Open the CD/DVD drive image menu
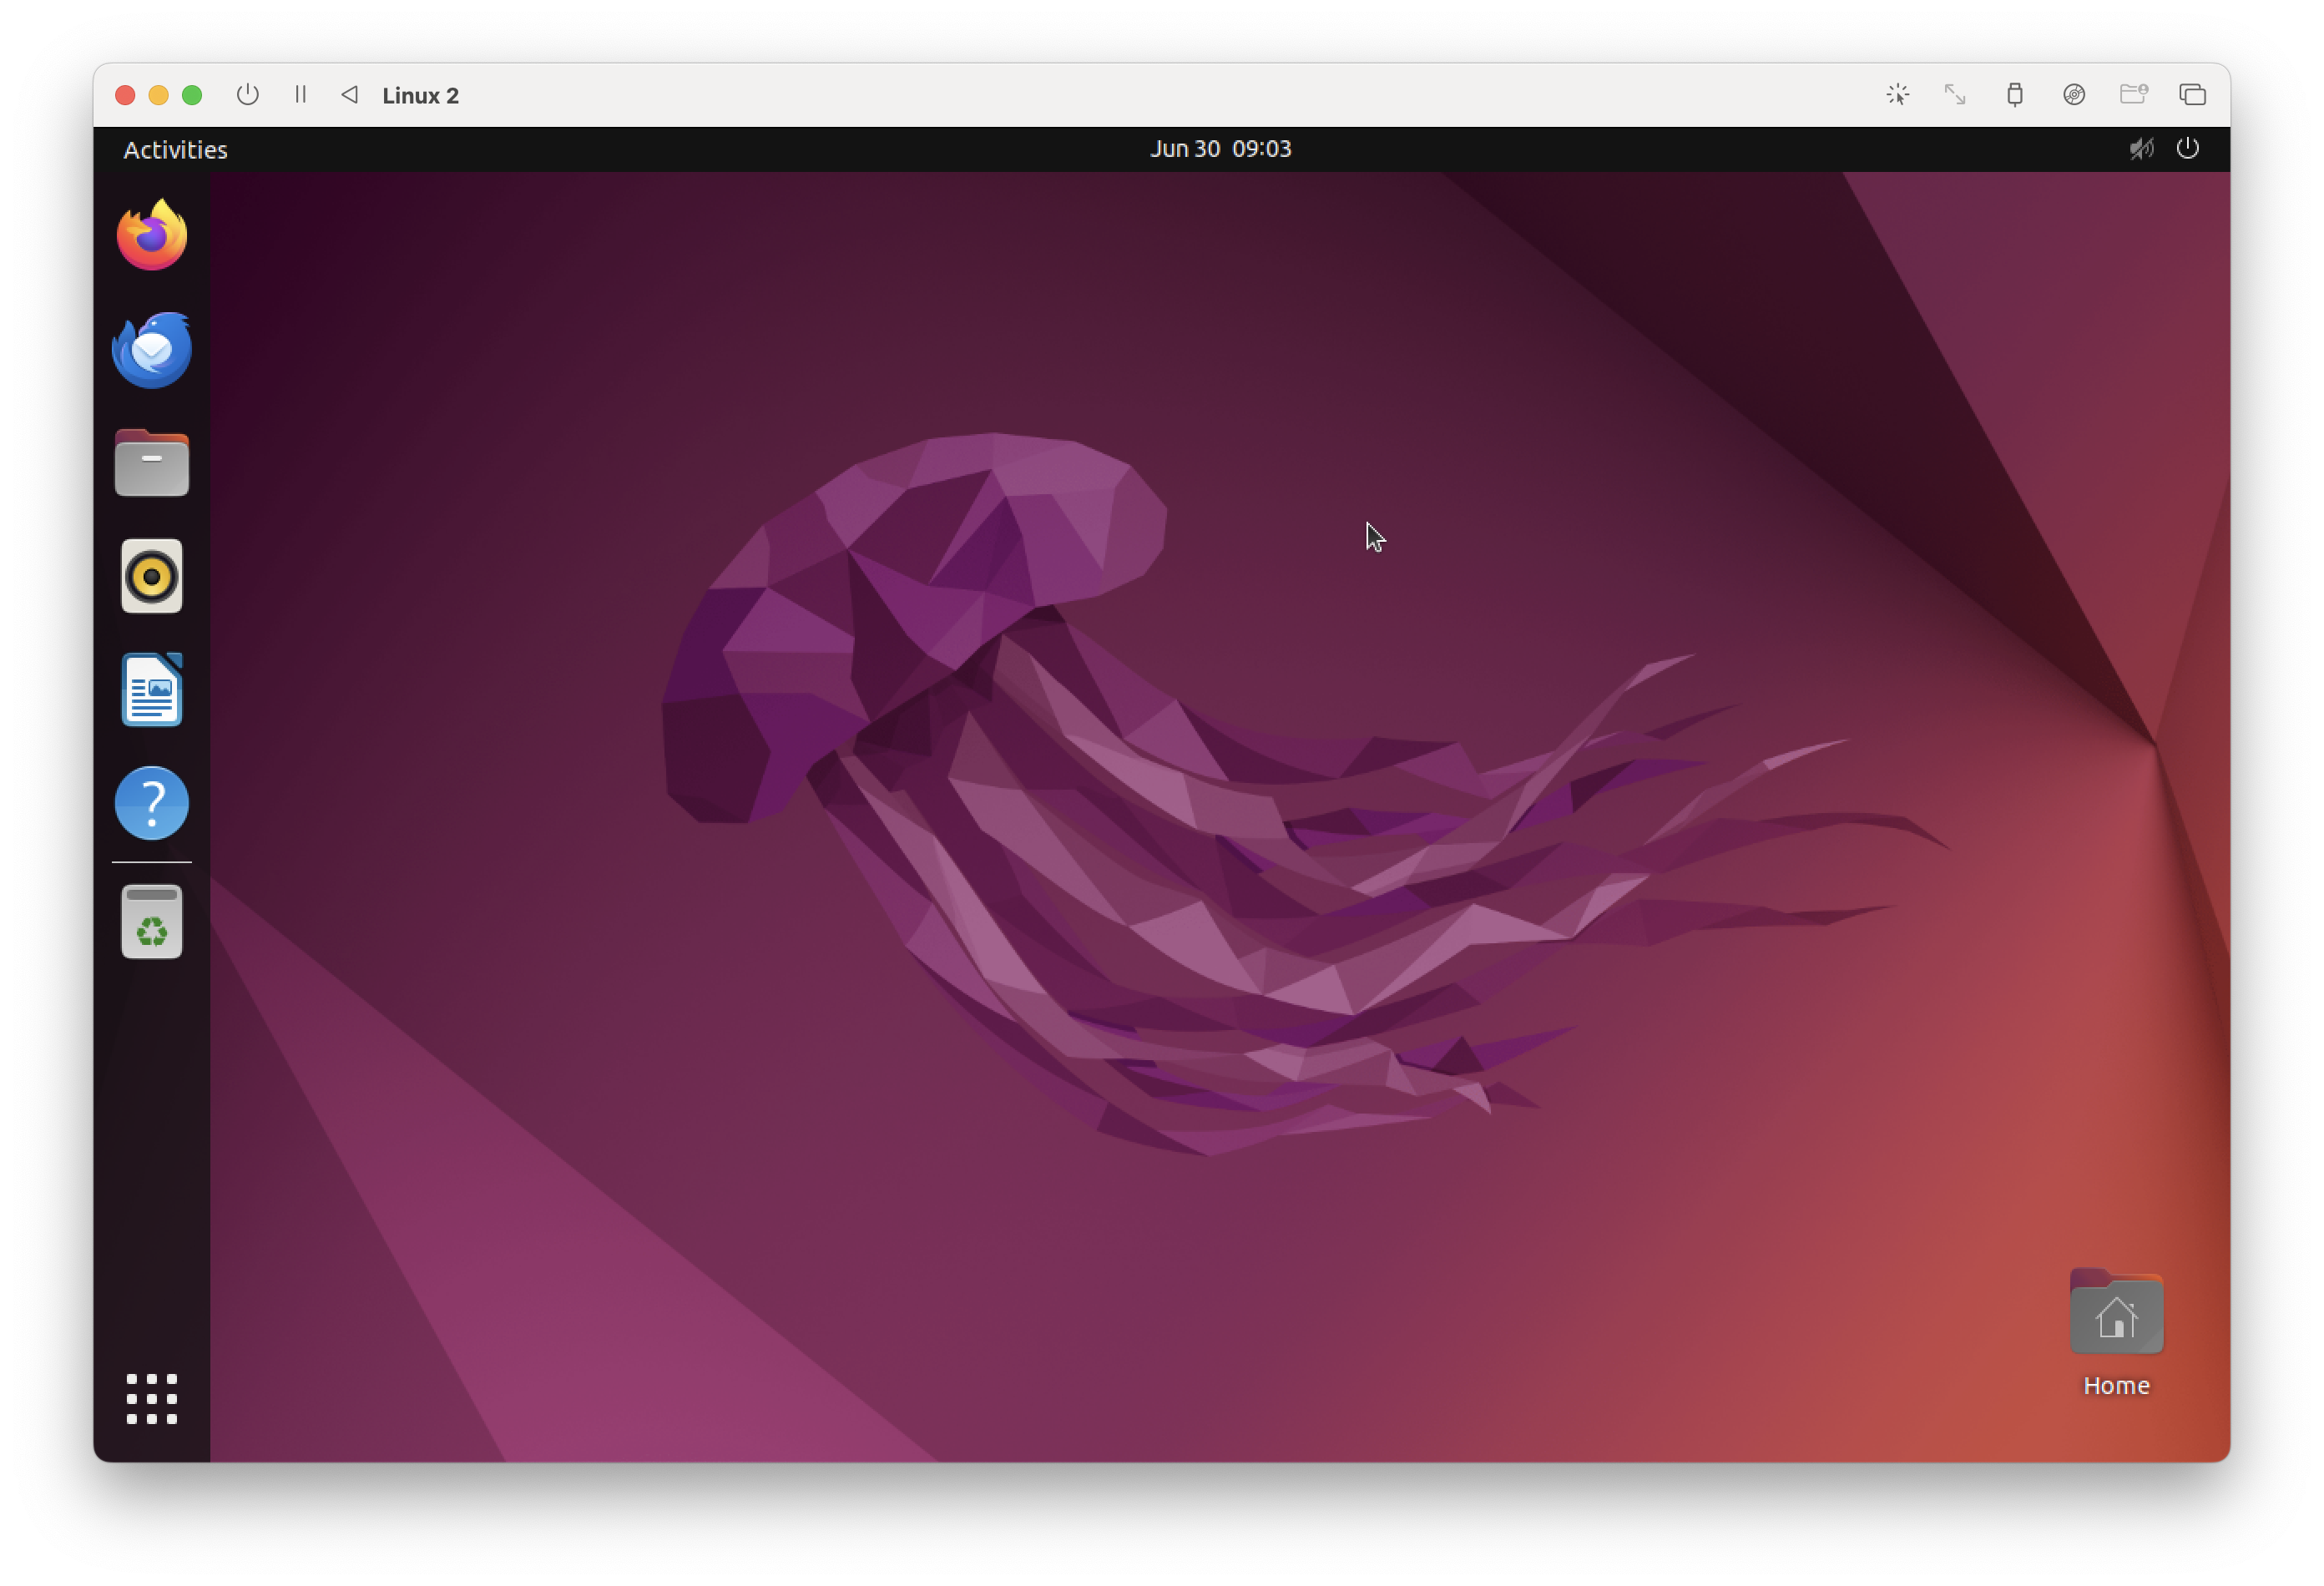The height and width of the screenshot is (1586, 2324). tap(2074, 95)
